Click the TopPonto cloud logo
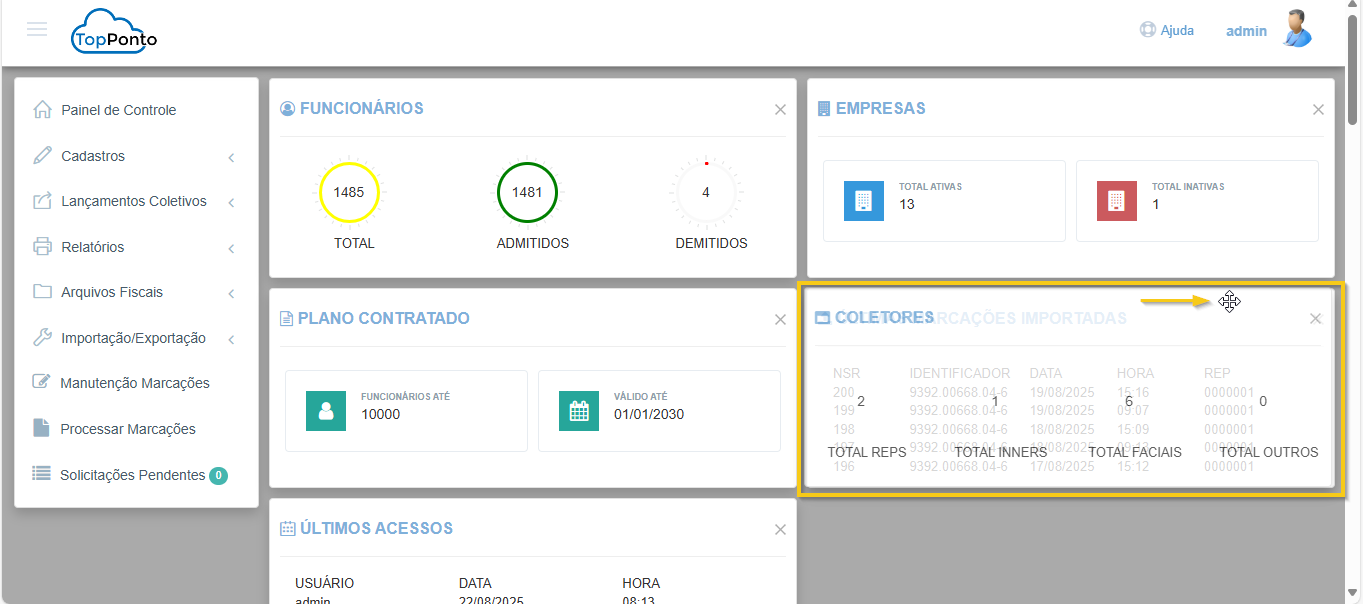 click(x=114, y=31)
